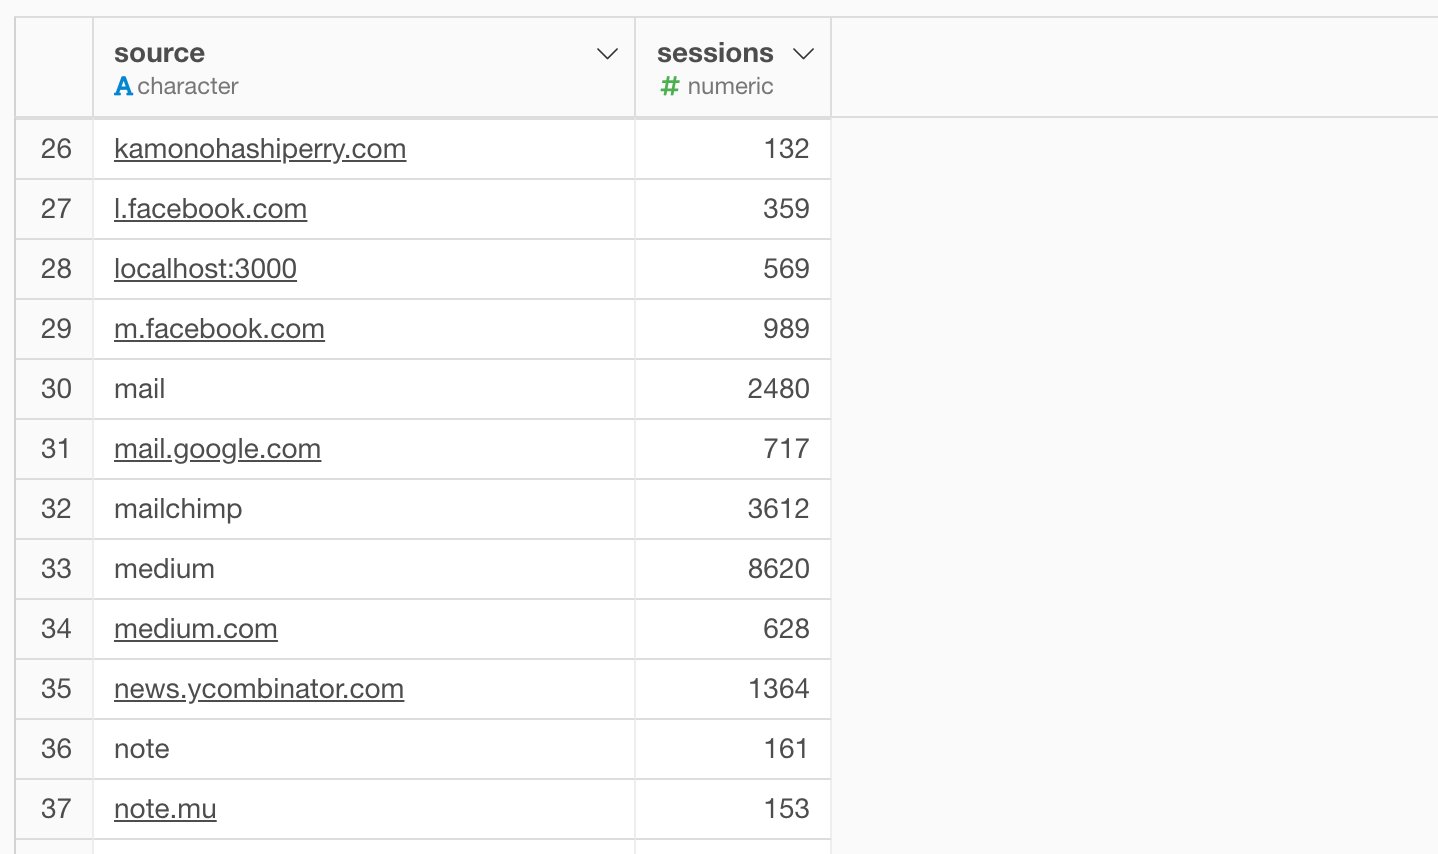The width and height of the screenshot is (1438, 854).
Task: Select row number 30
Action: tap(55, 389)
